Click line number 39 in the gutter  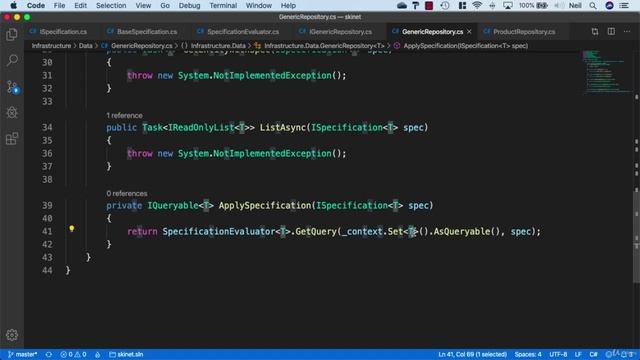click(47, 205)
